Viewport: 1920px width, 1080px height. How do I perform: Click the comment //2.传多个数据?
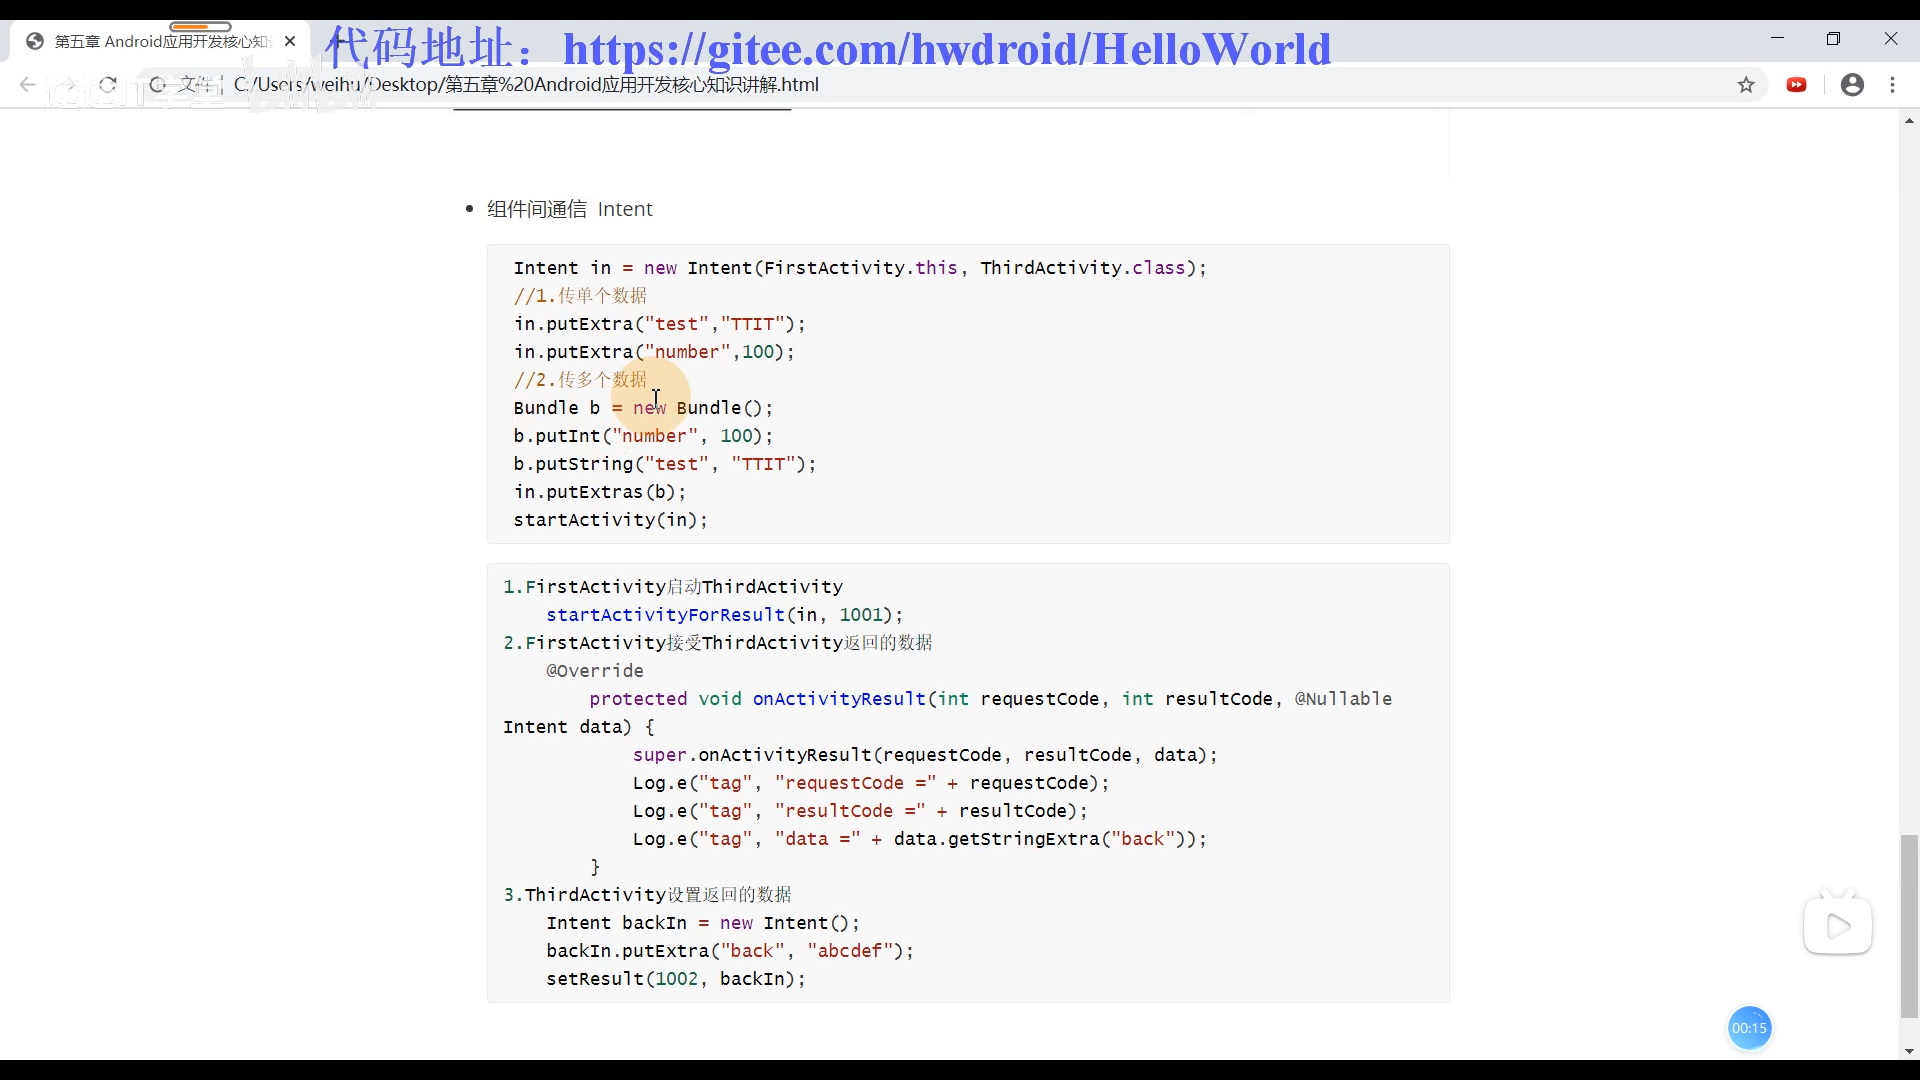point(580,380)
